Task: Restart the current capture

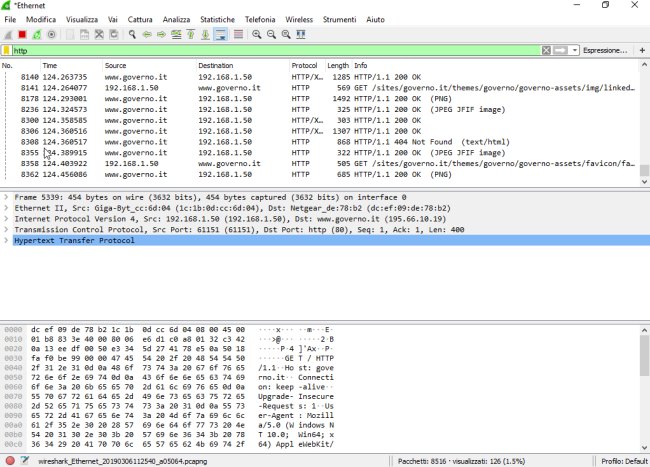Action: pyautogui.click(x=37, y=34)
